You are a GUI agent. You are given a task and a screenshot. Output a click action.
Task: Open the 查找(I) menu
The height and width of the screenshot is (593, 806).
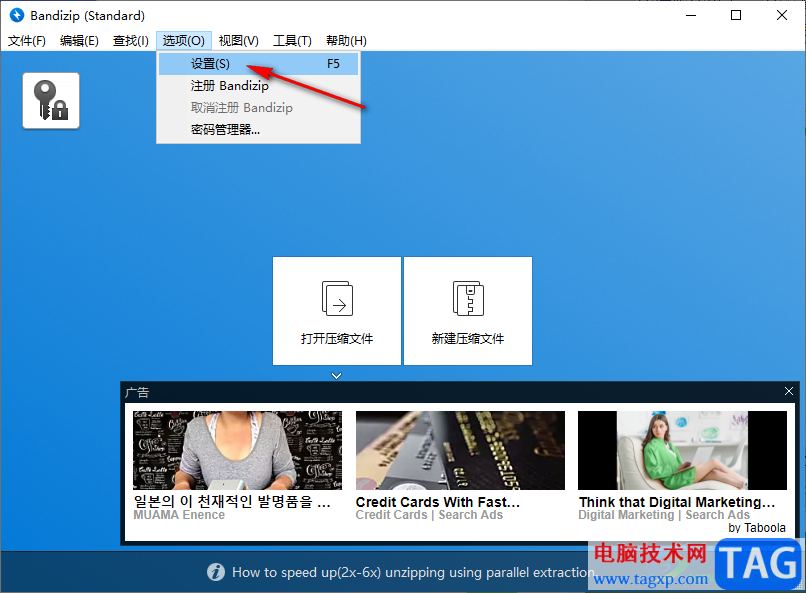[131, 41]
